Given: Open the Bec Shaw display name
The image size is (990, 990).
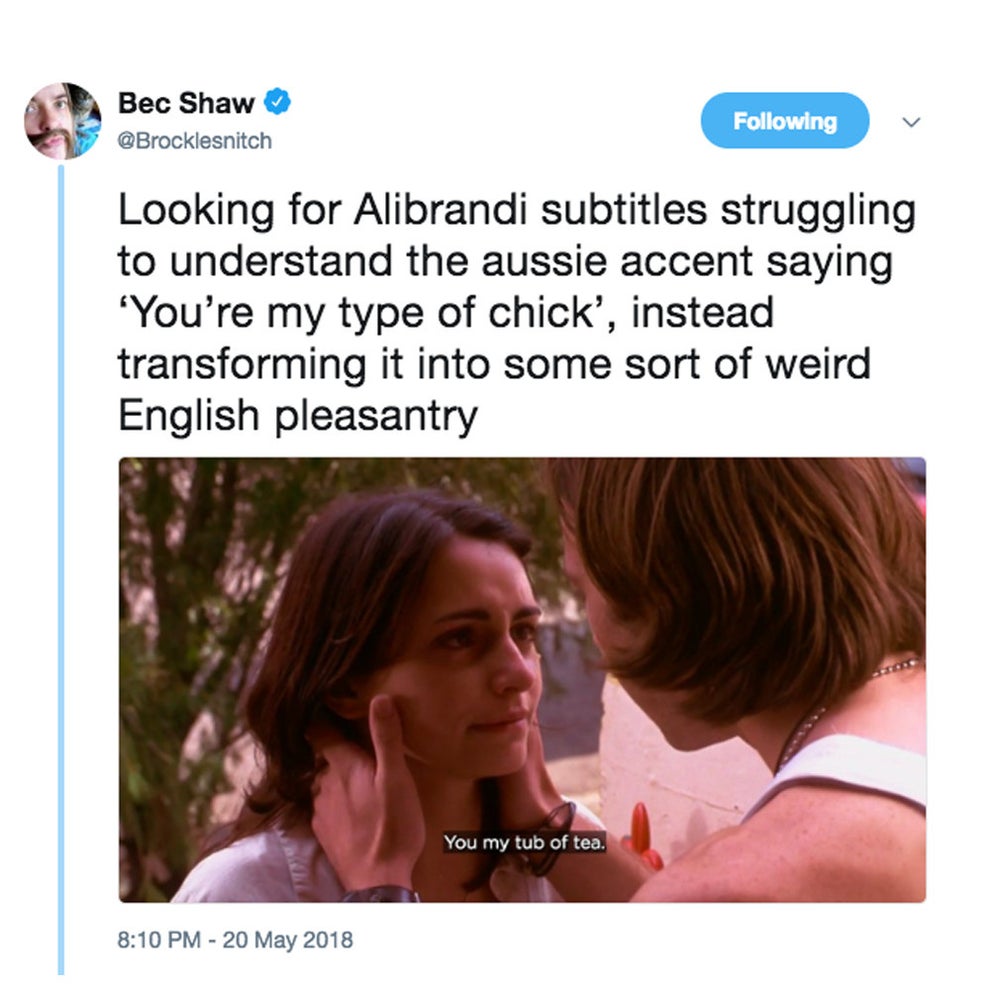Looking at the screenshot, I should tap(185, 102).
